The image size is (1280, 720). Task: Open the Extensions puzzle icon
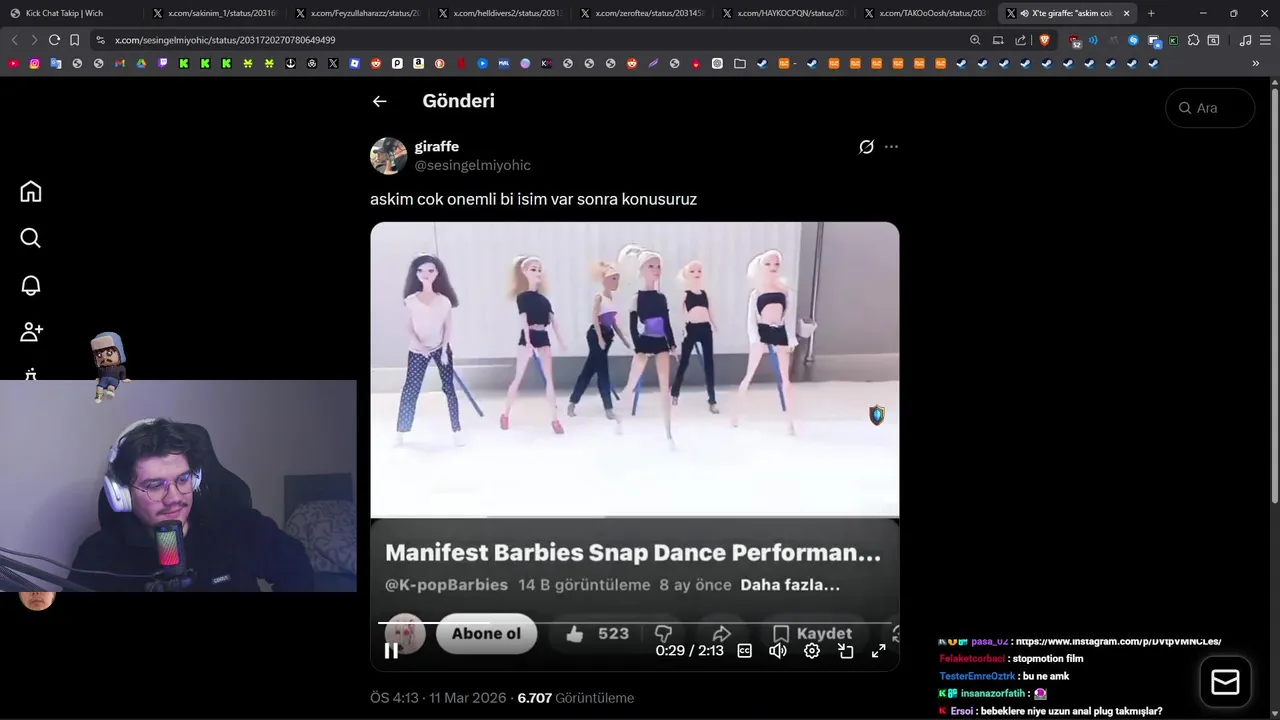pyautogui.click(x=1193, y=40)
